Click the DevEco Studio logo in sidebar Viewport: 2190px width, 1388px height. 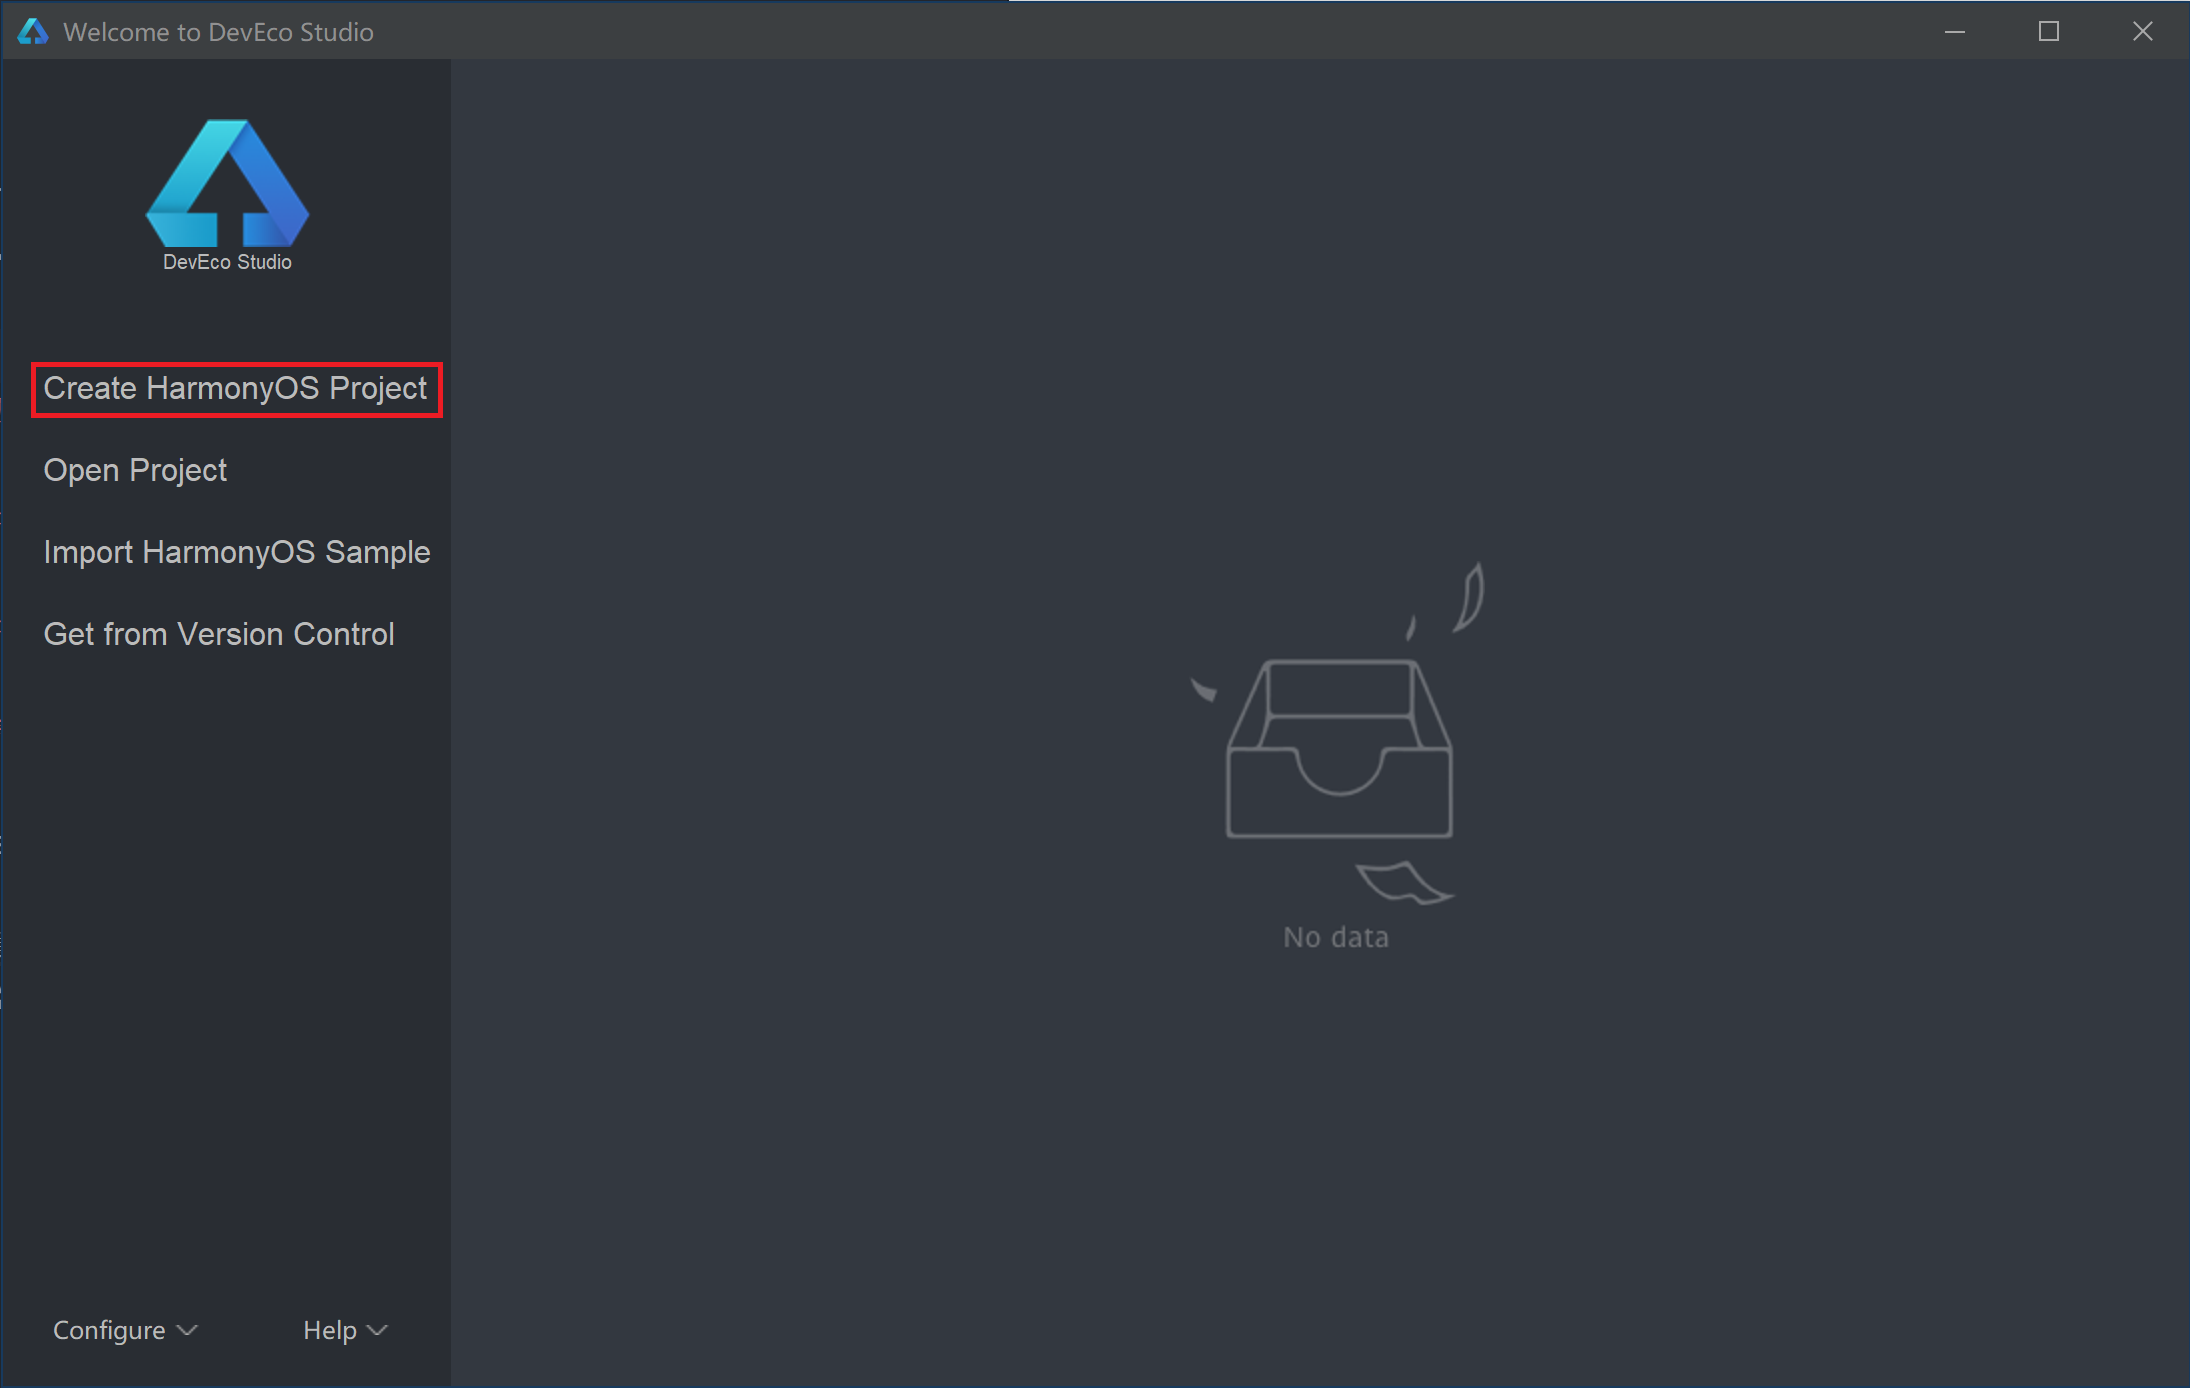click(227, 183)
